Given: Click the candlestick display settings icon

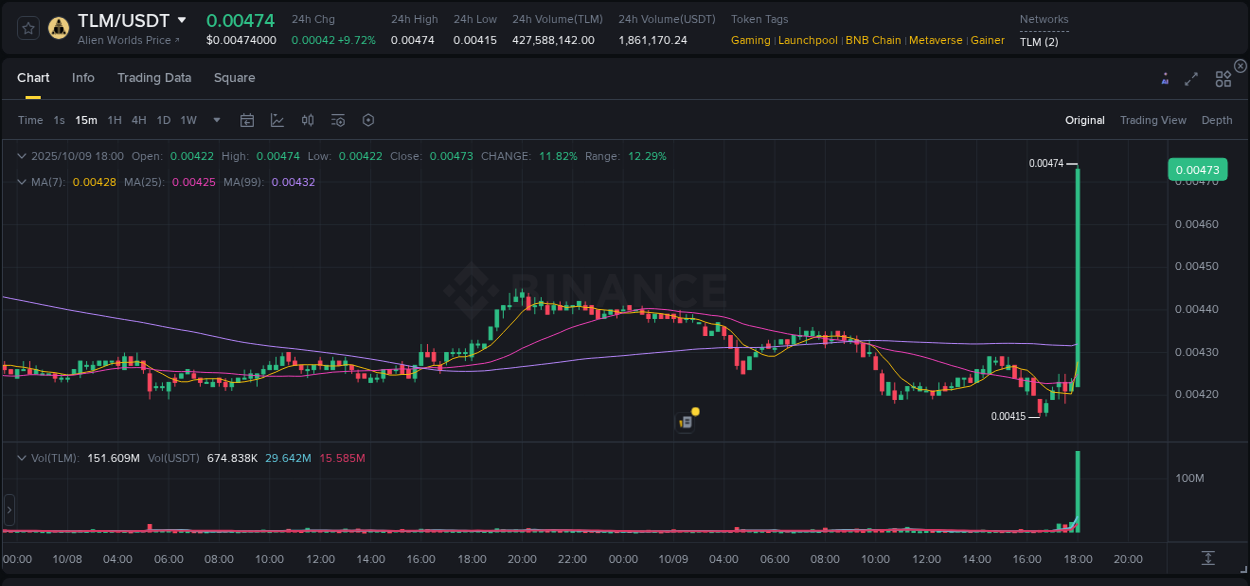Looking at the screenshot, I should [308, 120].
